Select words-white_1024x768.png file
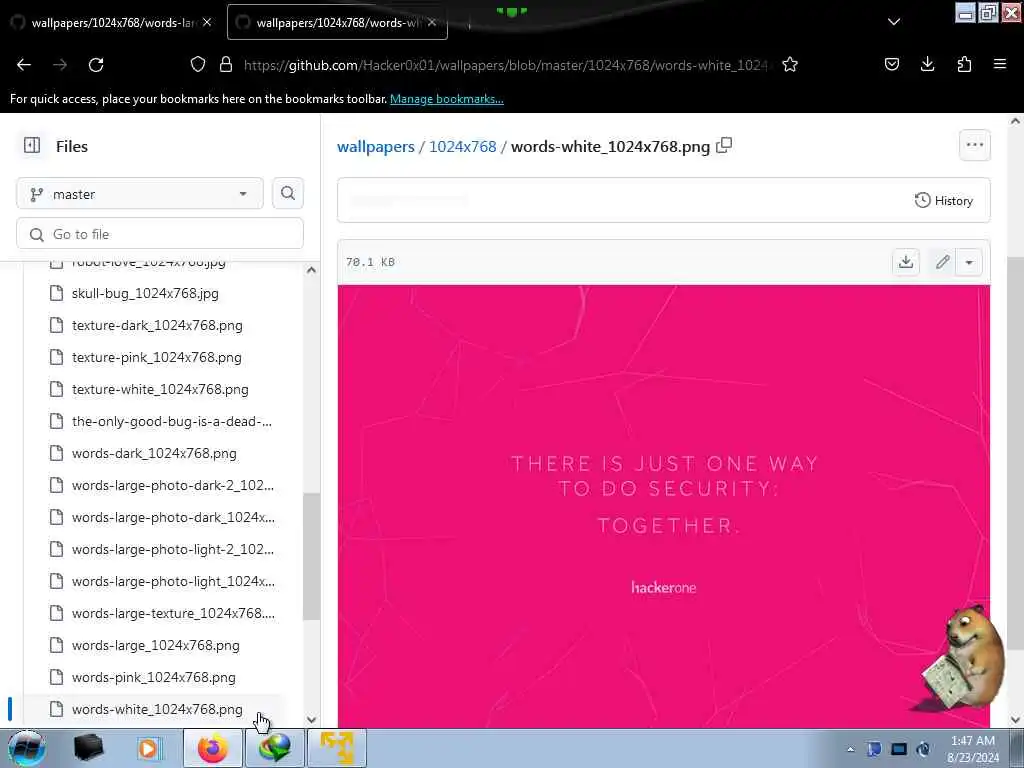 (157, 709)
